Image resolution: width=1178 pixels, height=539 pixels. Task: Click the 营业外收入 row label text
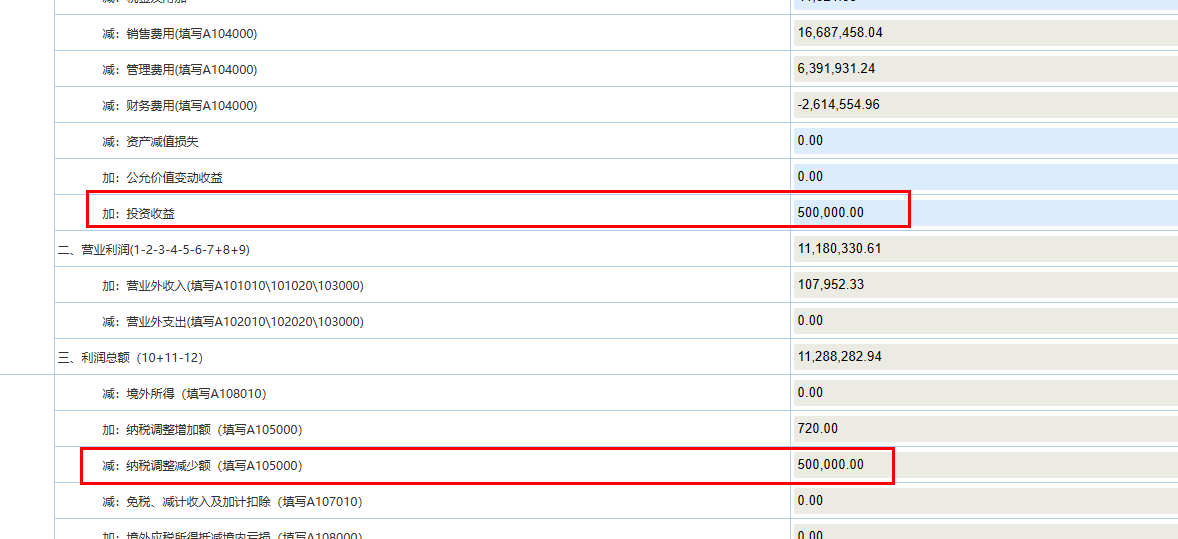click(x=232, y=286)
